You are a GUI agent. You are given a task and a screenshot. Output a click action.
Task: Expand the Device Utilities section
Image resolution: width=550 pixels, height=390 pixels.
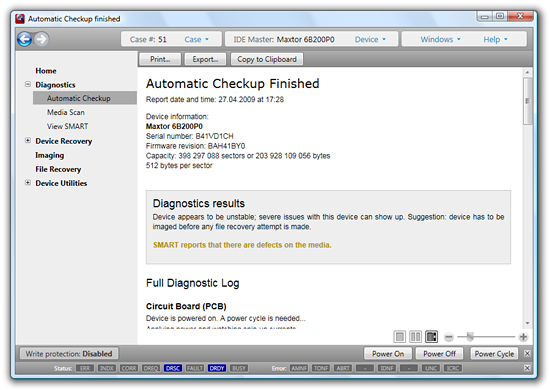point(28,183)
